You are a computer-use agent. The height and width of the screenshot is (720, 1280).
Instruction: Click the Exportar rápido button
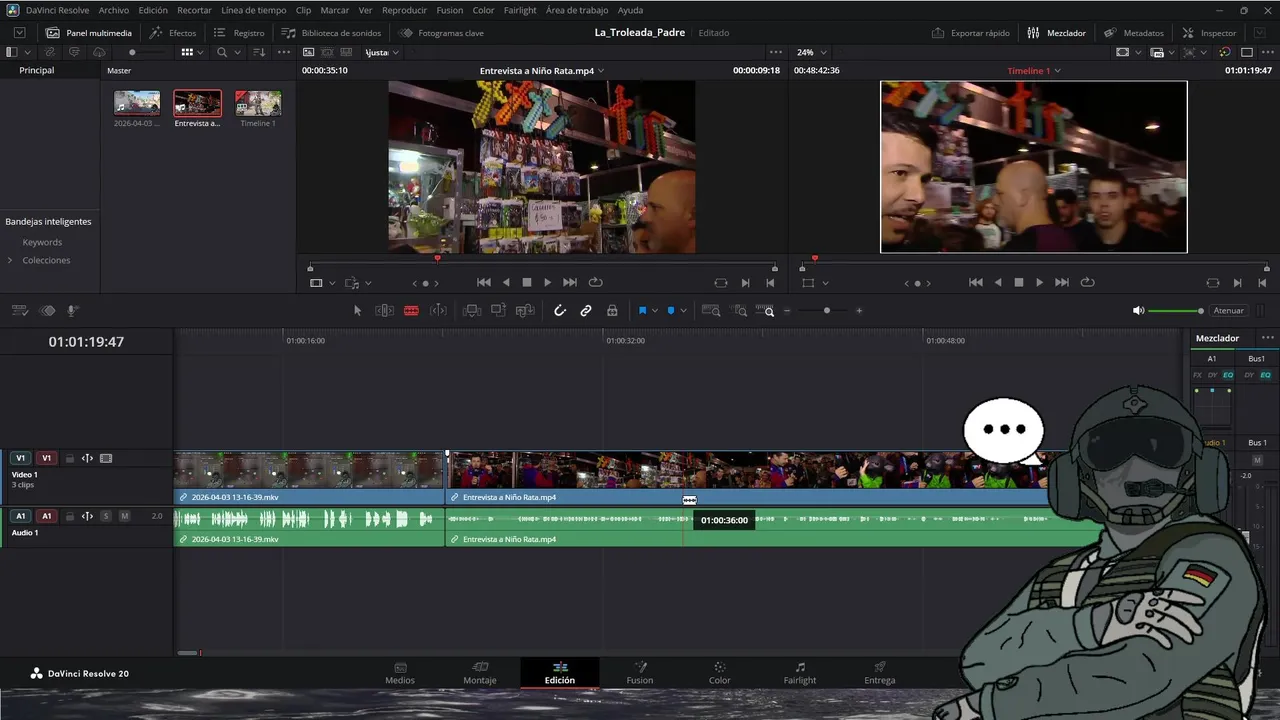point(970,33)
